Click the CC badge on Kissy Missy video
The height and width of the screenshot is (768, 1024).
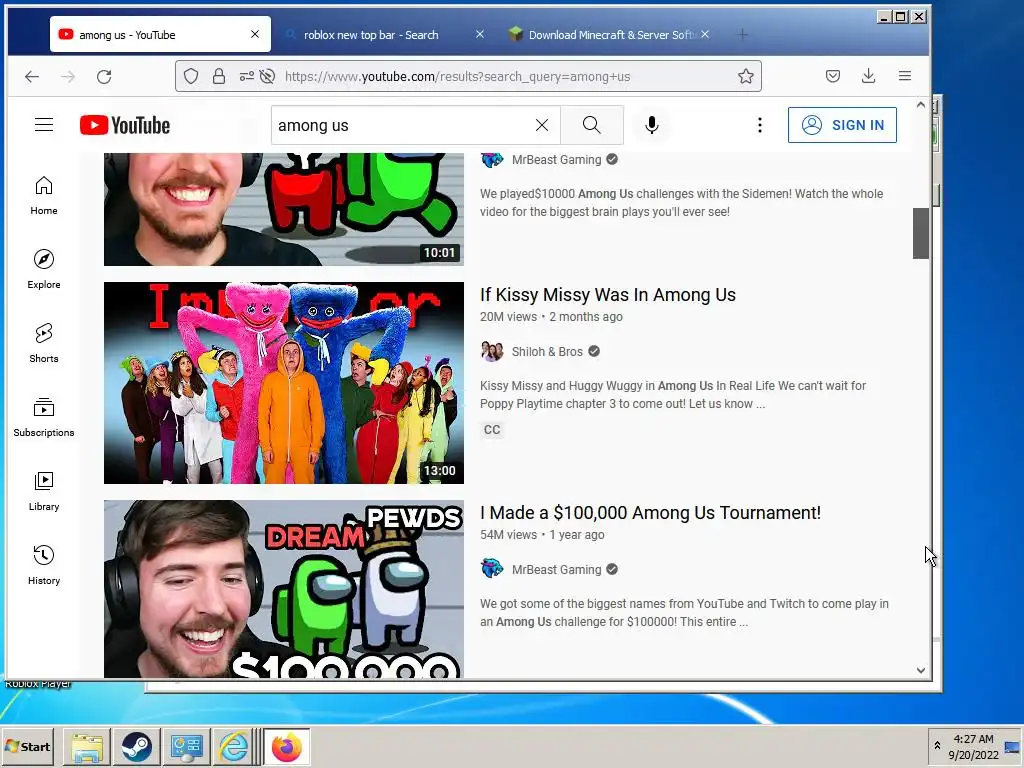click(492, 430)
